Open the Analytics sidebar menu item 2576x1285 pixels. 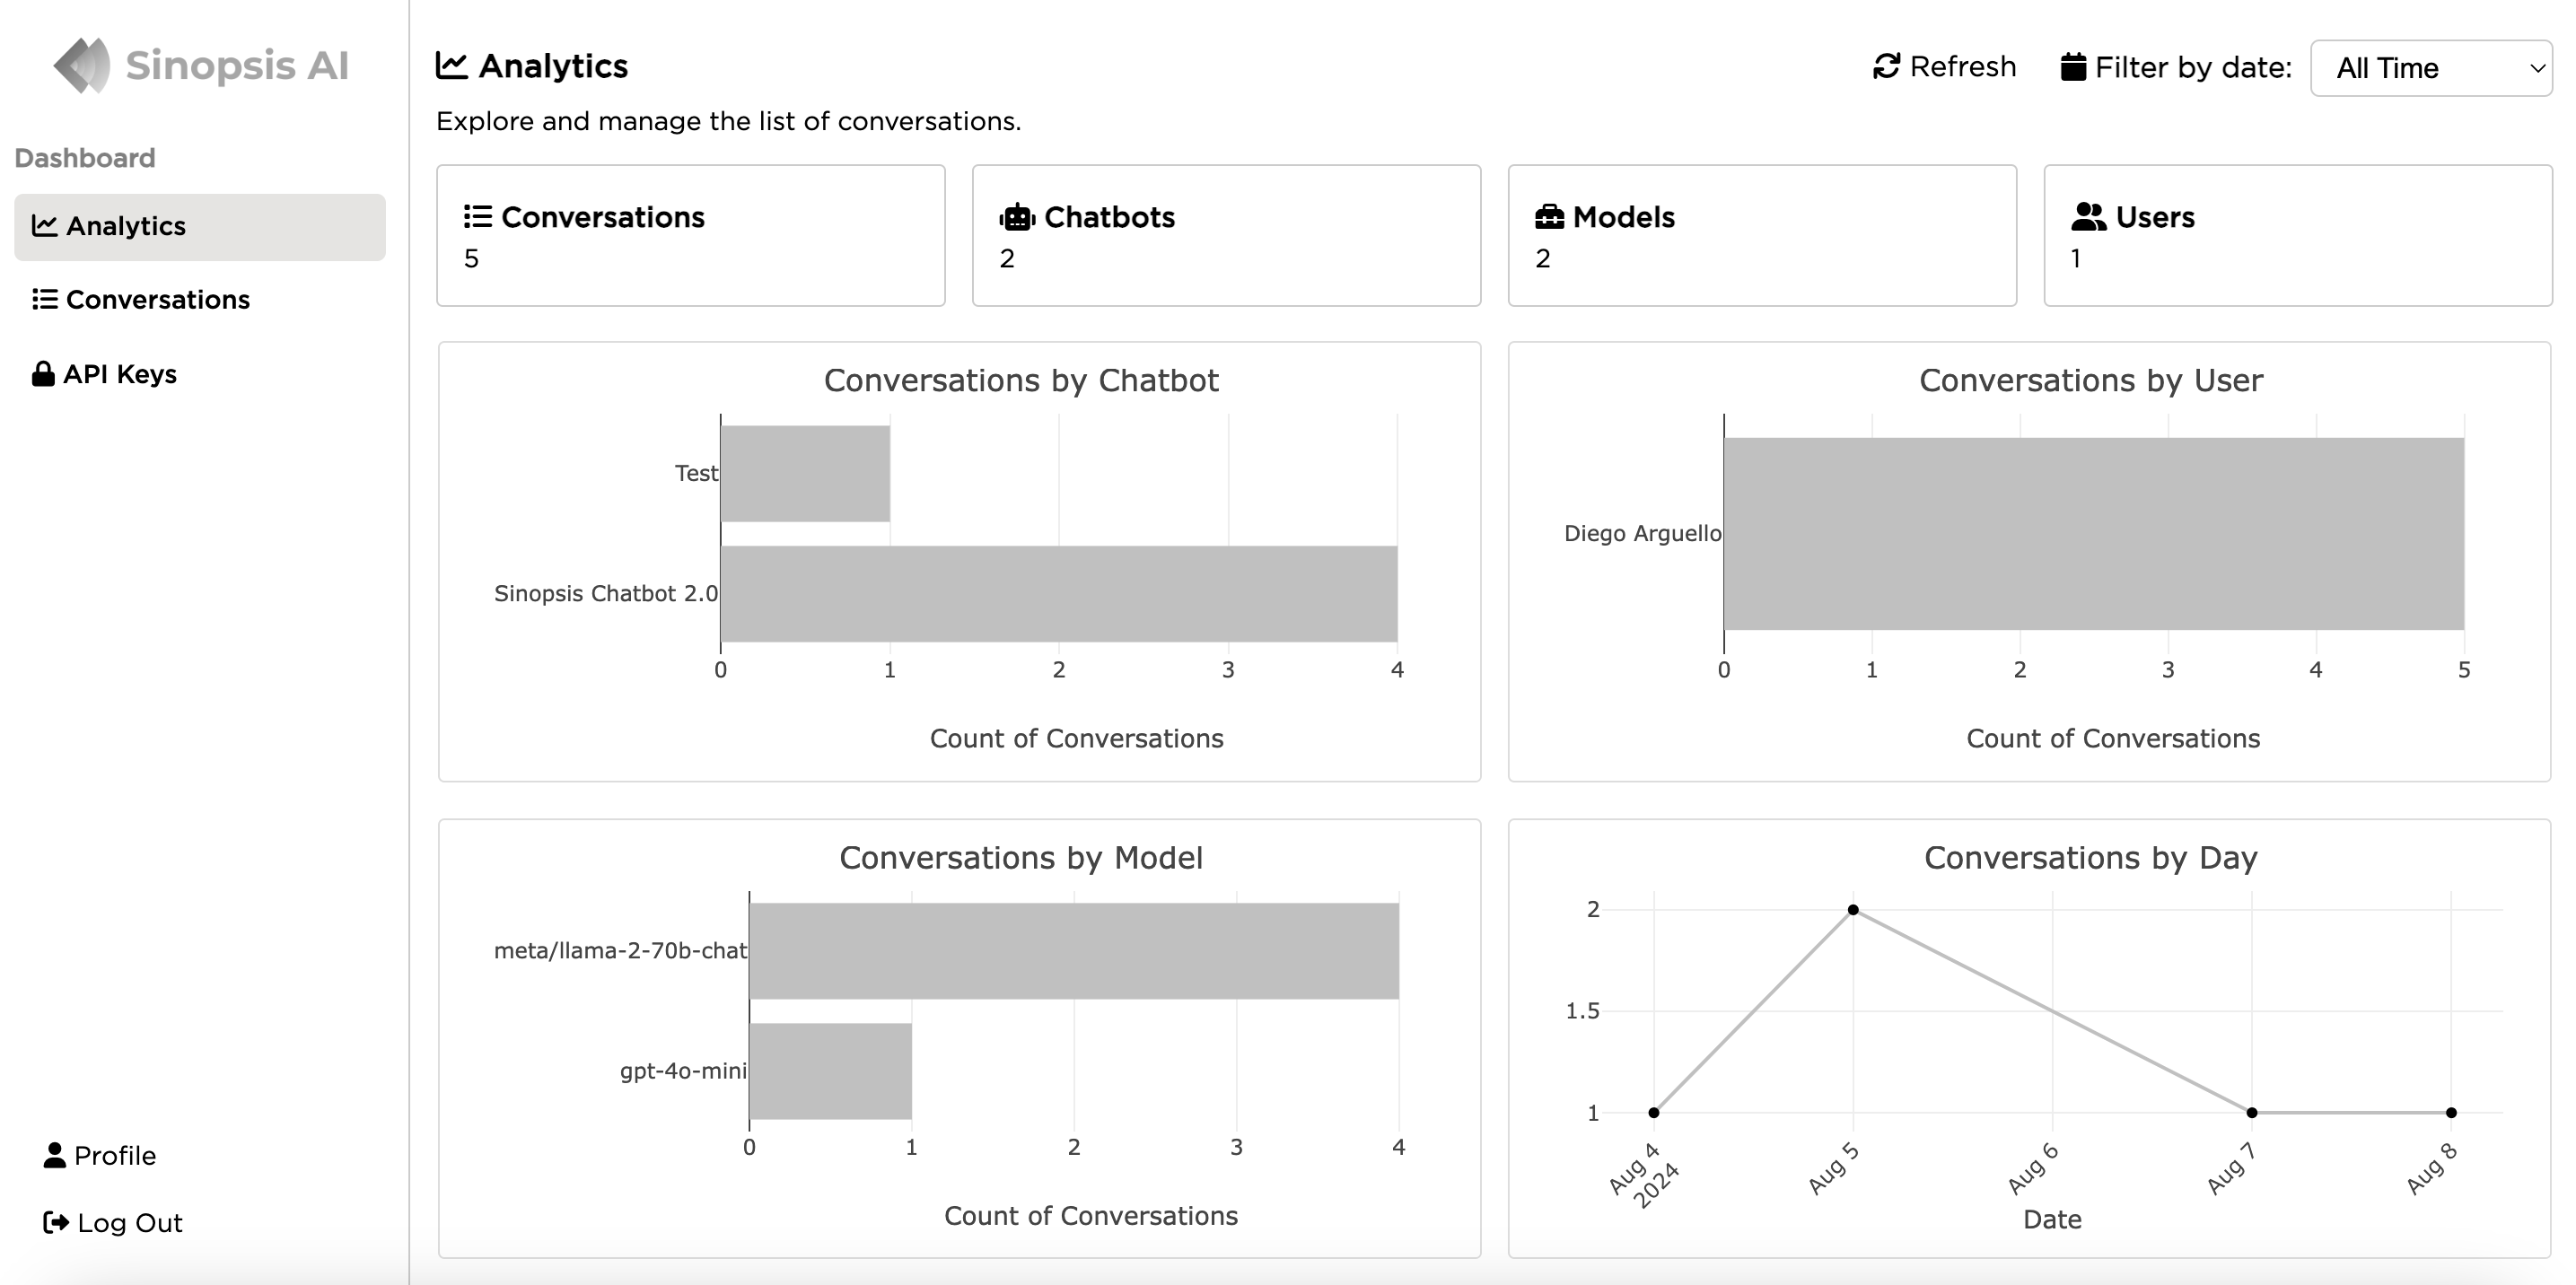point(200,227)
